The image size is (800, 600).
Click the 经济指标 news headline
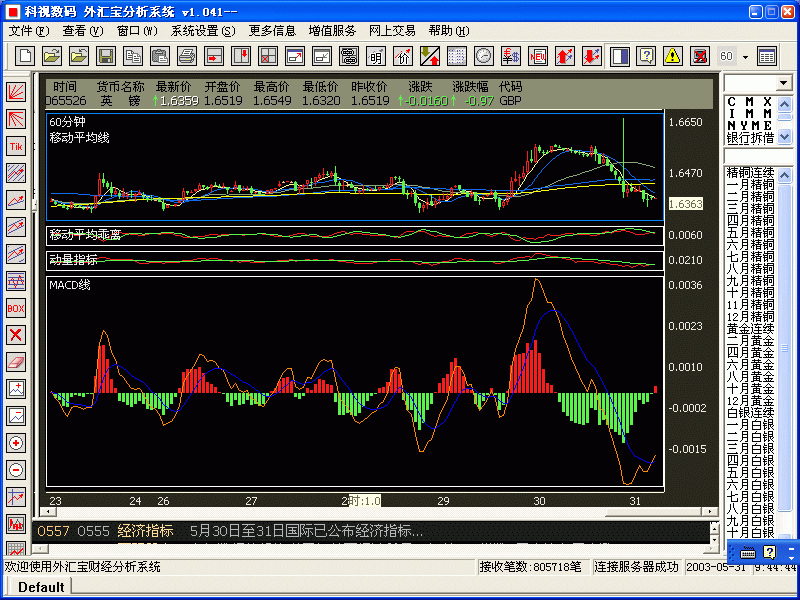[x=145, y=531]
